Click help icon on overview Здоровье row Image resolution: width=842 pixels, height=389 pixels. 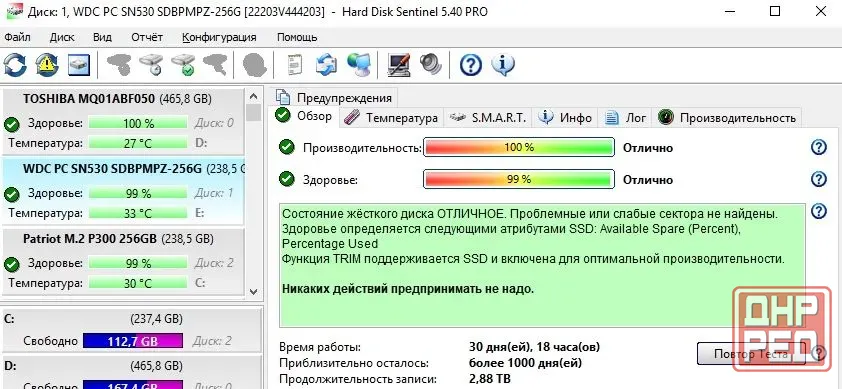[x=818, y=179]
